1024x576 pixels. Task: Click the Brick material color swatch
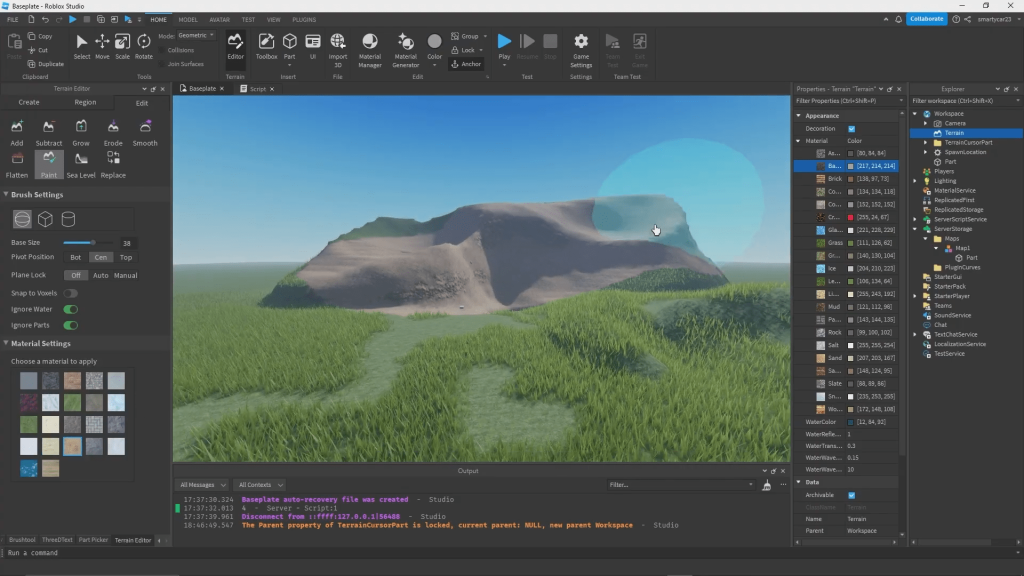click(850, 179)
